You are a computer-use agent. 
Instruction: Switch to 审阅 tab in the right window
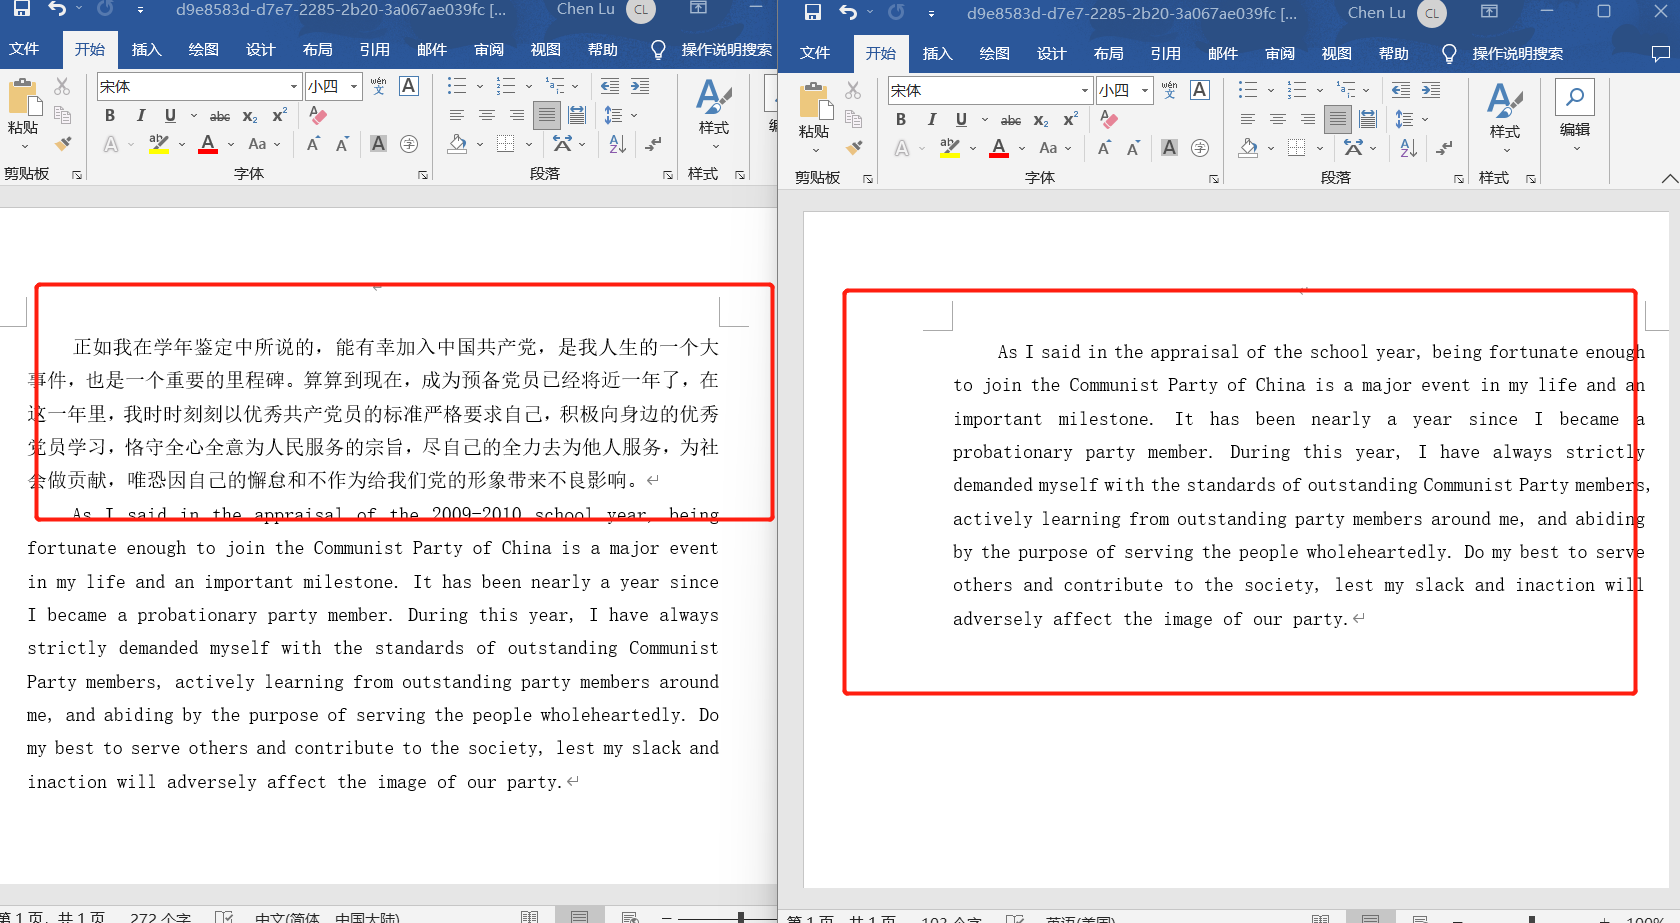(1280, 54)
